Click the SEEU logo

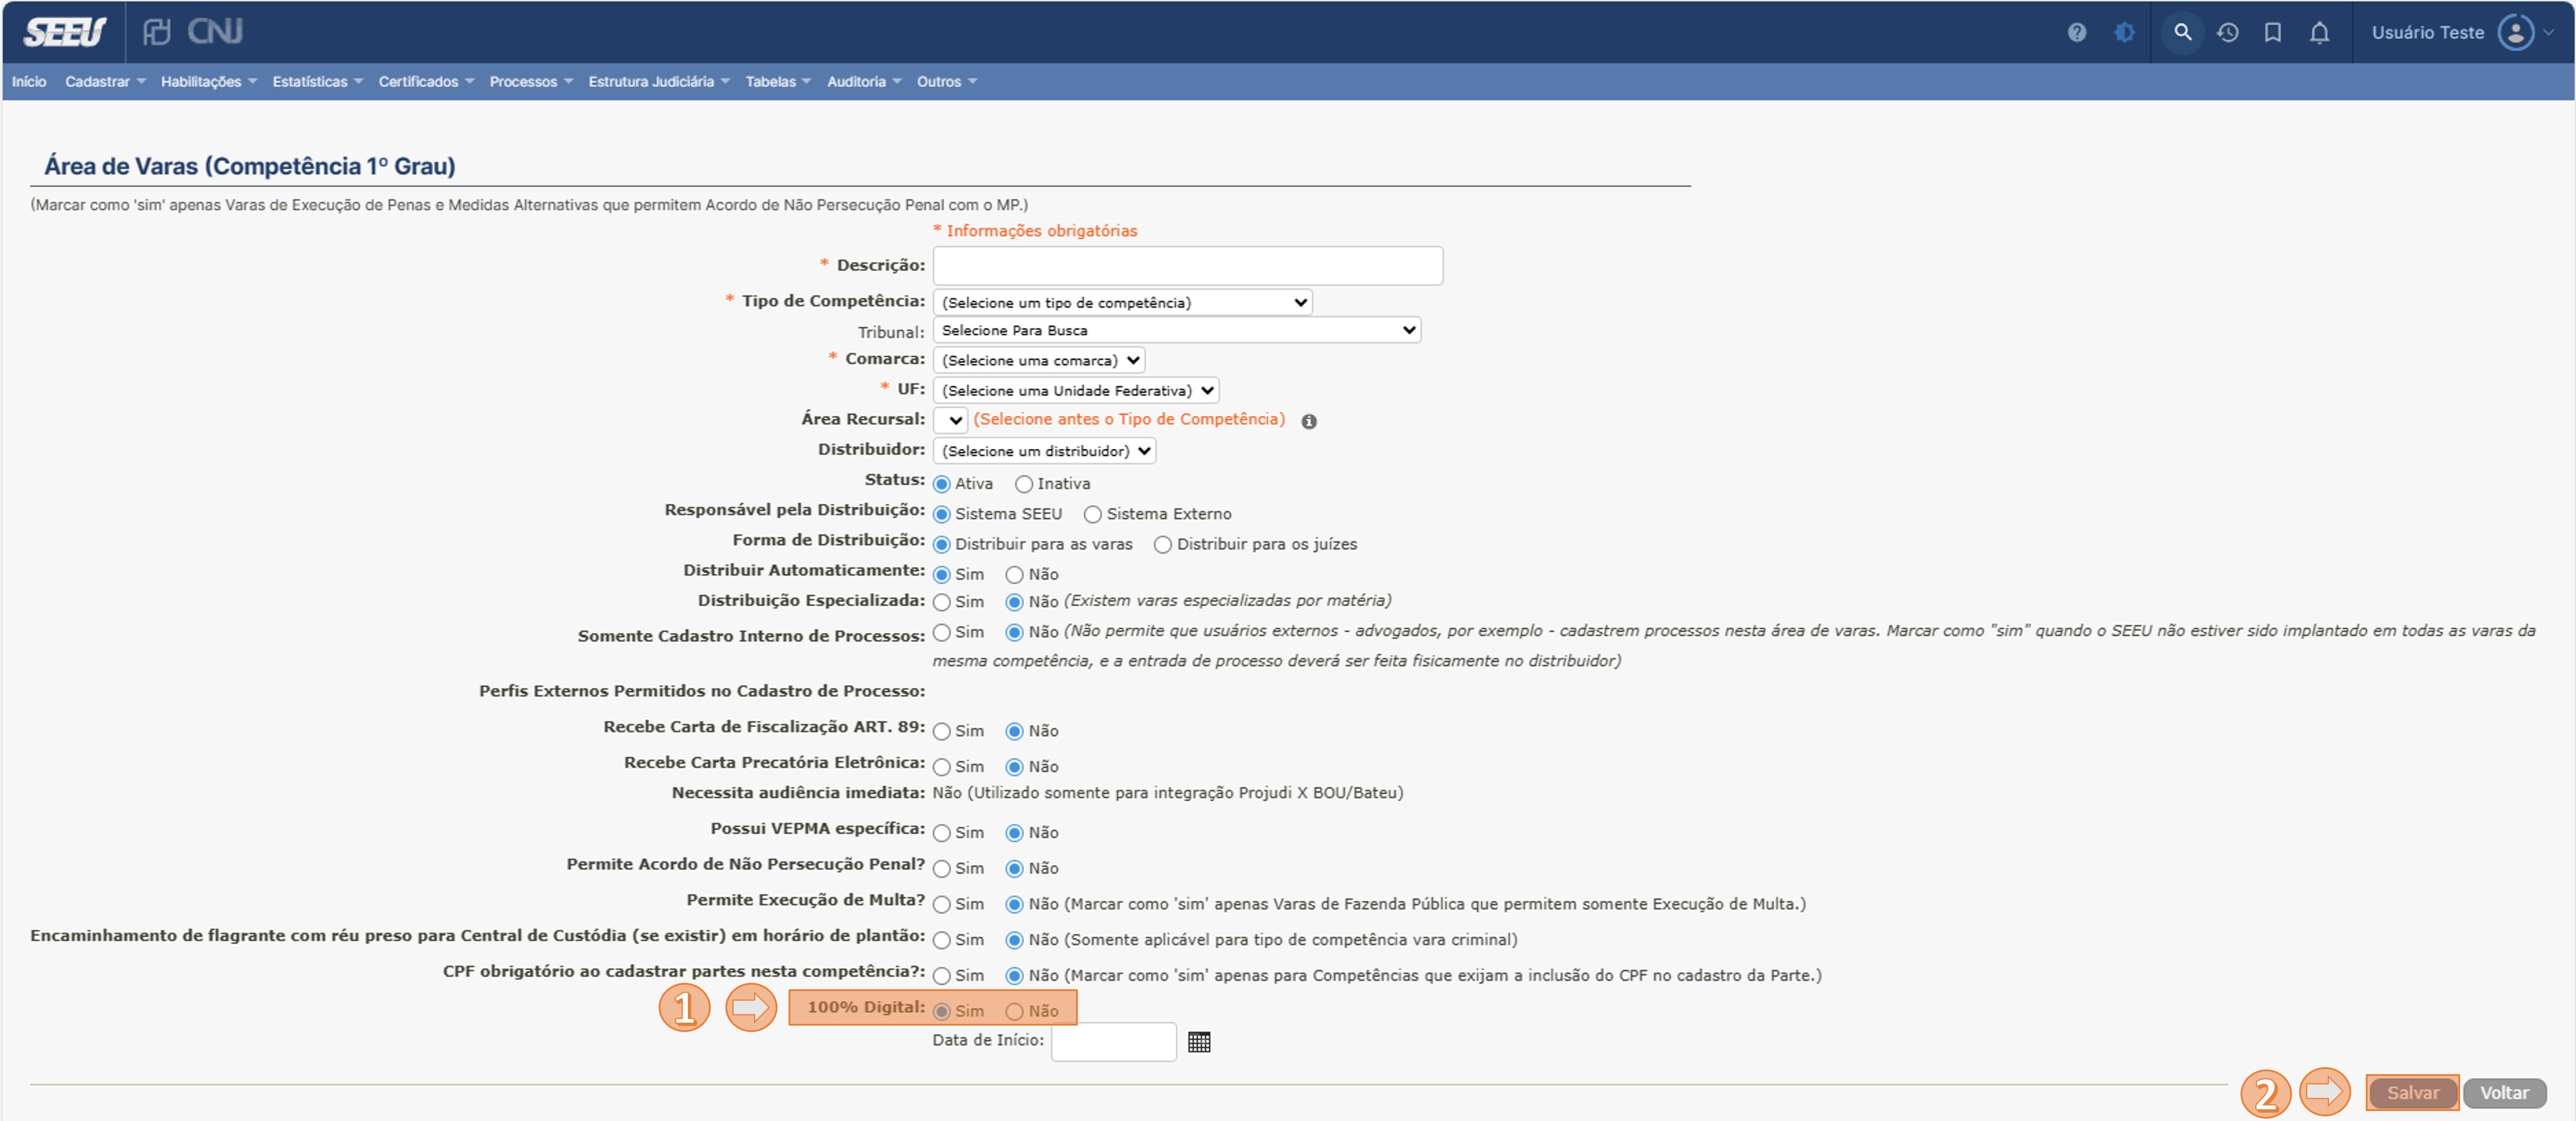tap(64, 32)
